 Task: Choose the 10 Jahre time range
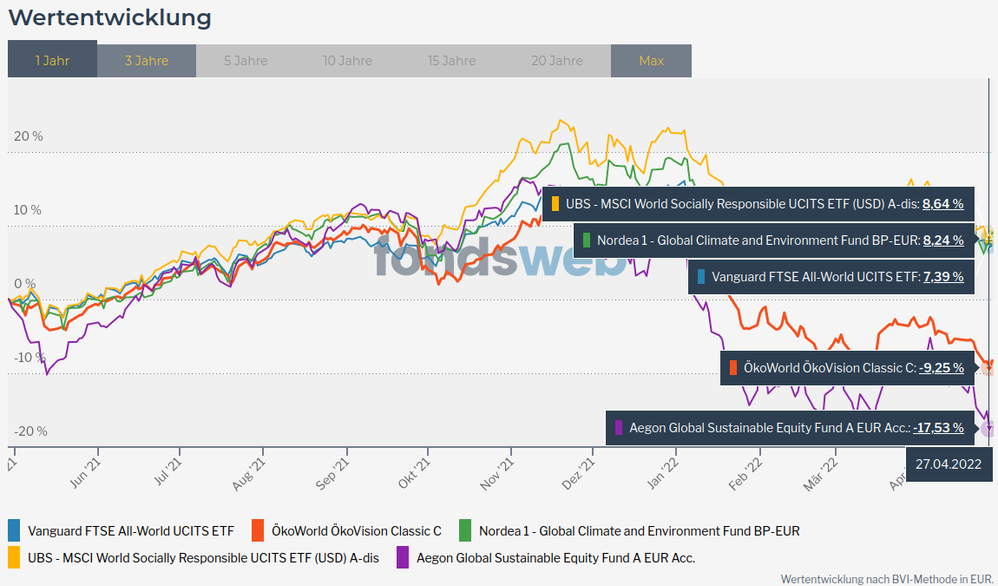(x=348, y=60)
